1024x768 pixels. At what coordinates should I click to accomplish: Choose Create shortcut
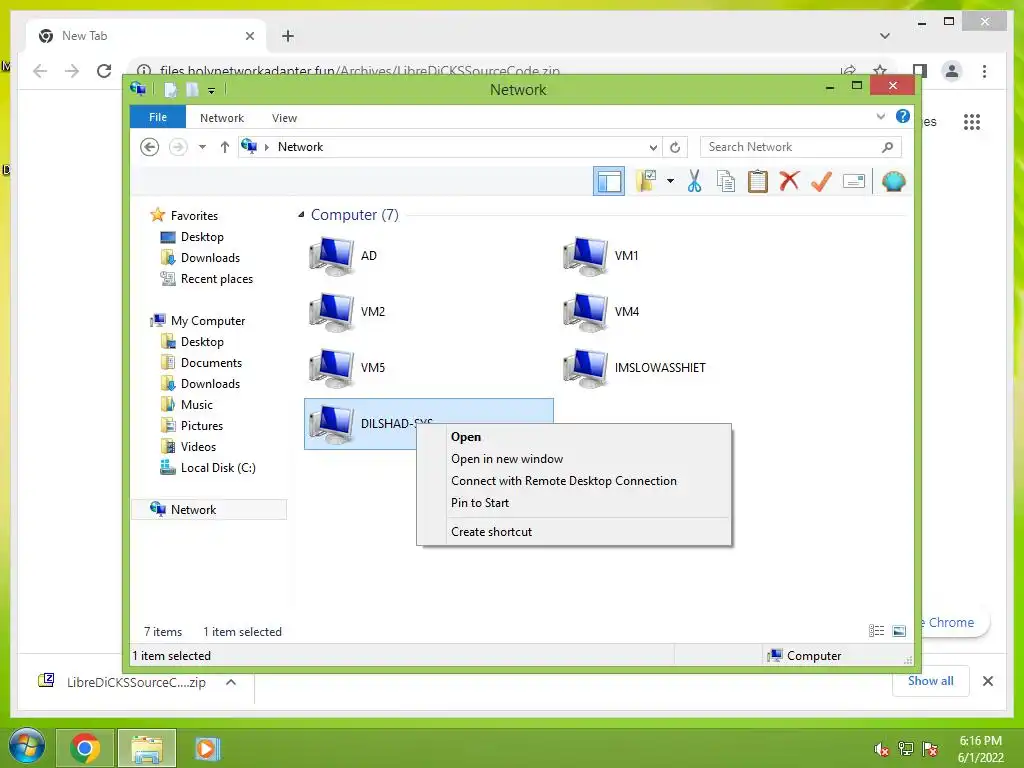573,532
